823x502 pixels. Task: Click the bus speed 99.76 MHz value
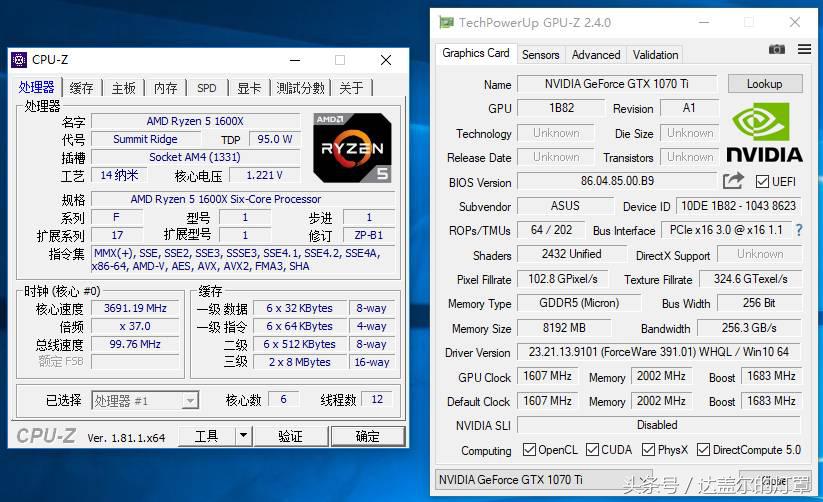click(135, 344)
